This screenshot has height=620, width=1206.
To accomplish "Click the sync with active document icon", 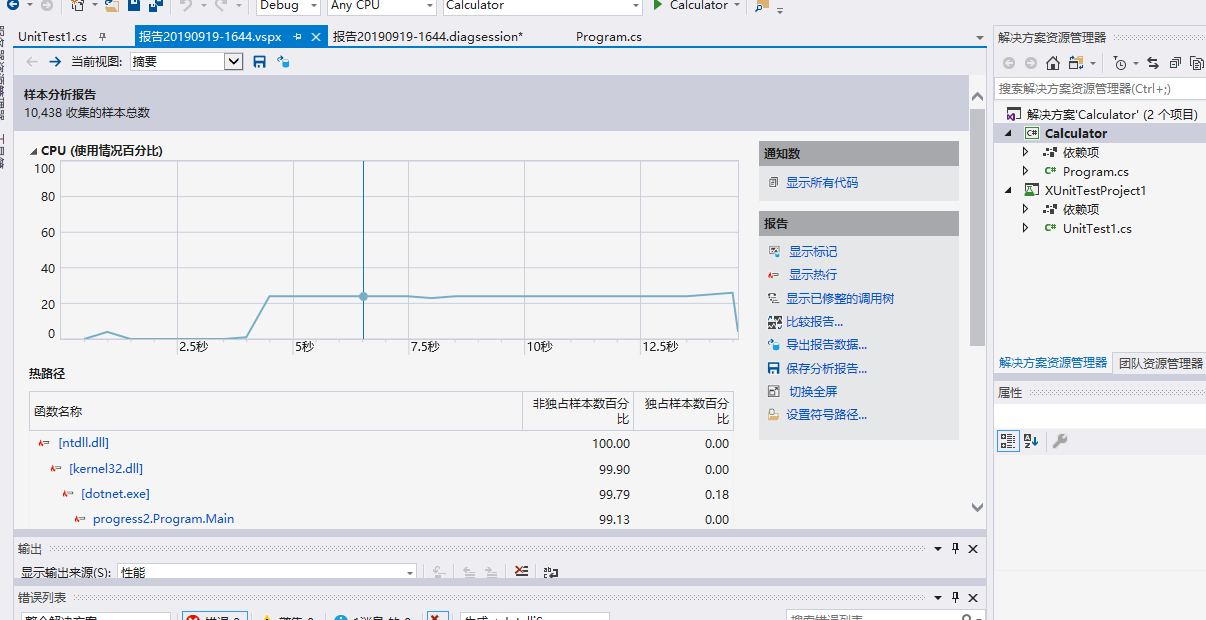I will click(x=1153, y=63).
